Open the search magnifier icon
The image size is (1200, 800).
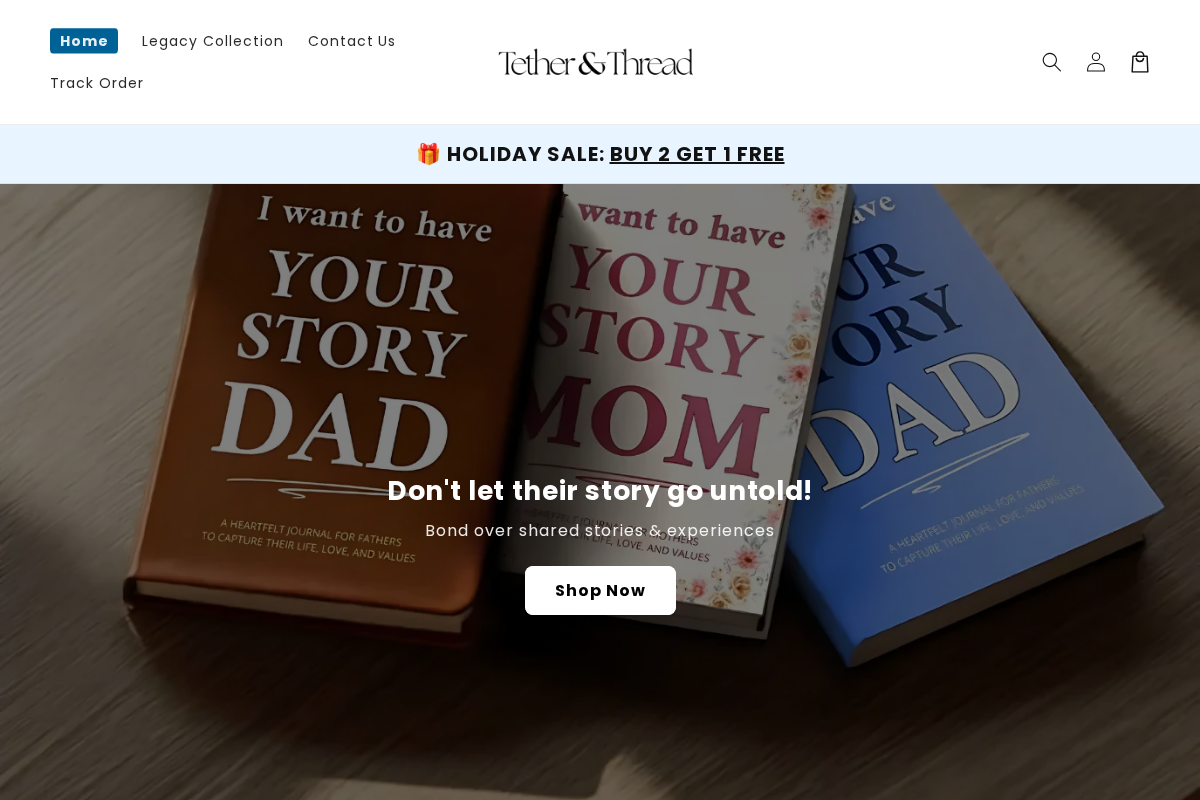click(1051, 62)
